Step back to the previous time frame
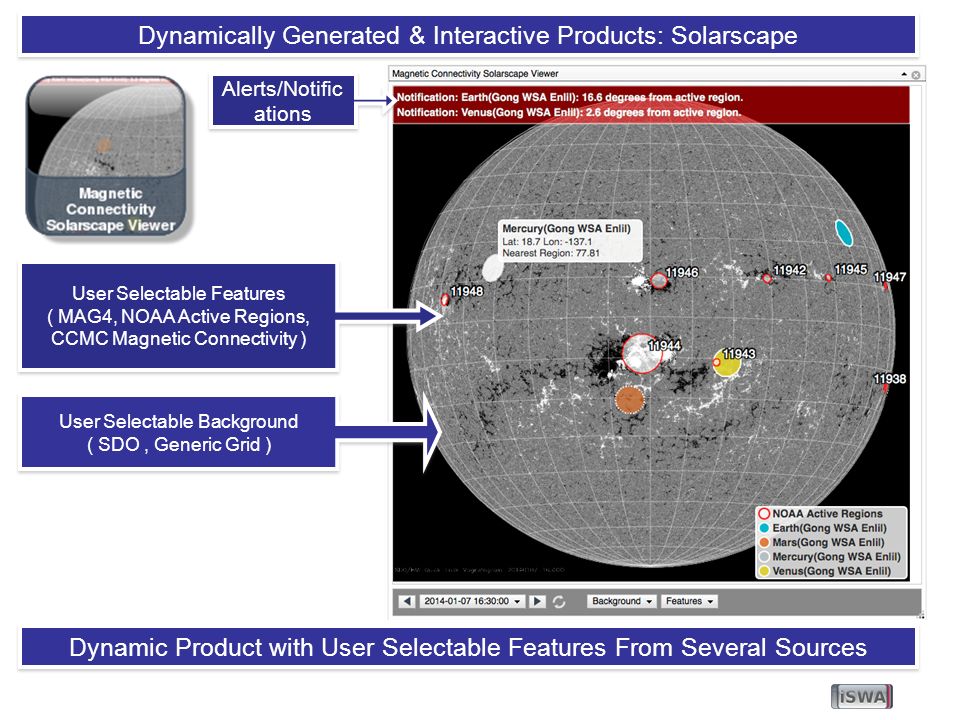 (x=407, y=601)
